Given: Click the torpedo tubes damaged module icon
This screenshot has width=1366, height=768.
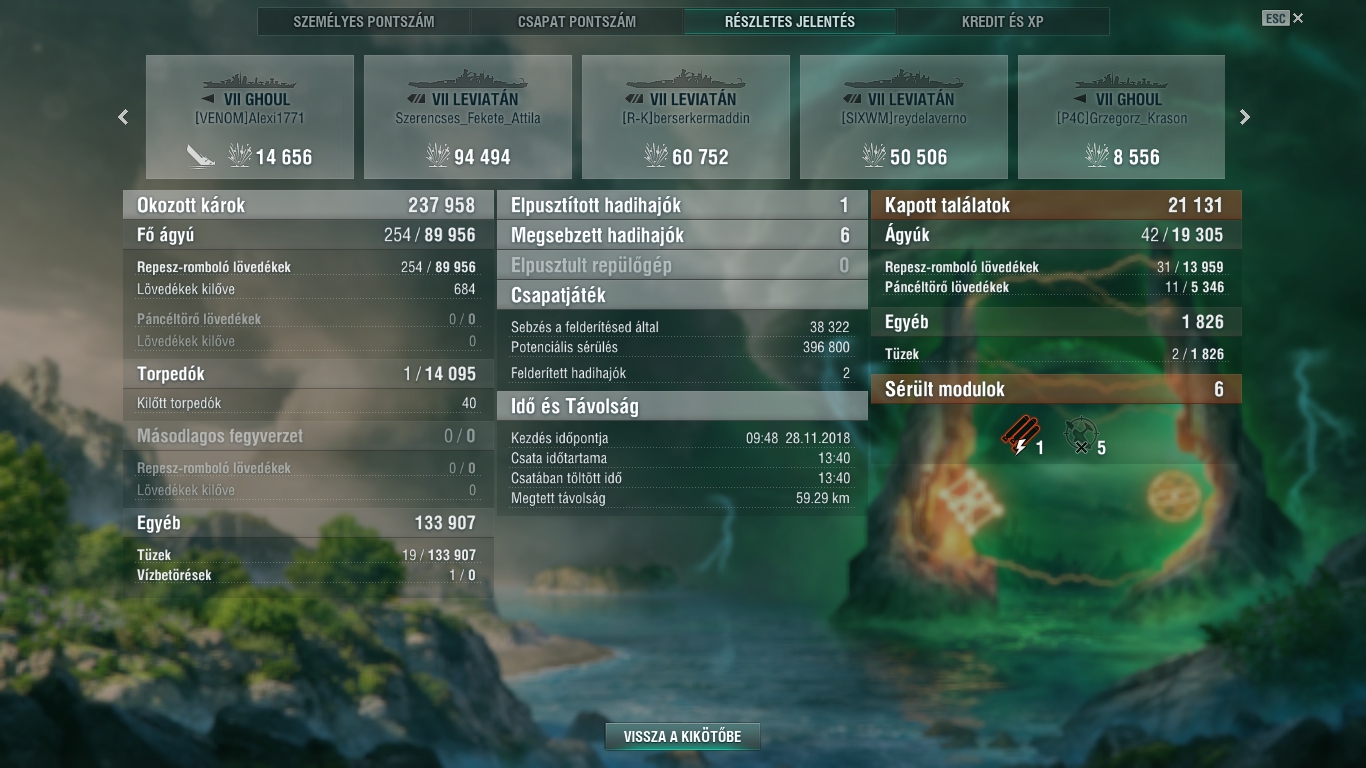Looking at the screenshot, I should click(x=1021, y=437).
